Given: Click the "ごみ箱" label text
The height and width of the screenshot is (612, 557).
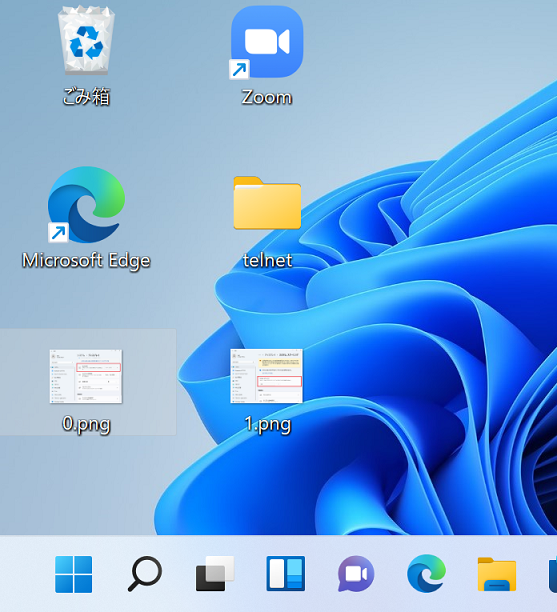Looking at the screenshot, I should tap(86, 96).
